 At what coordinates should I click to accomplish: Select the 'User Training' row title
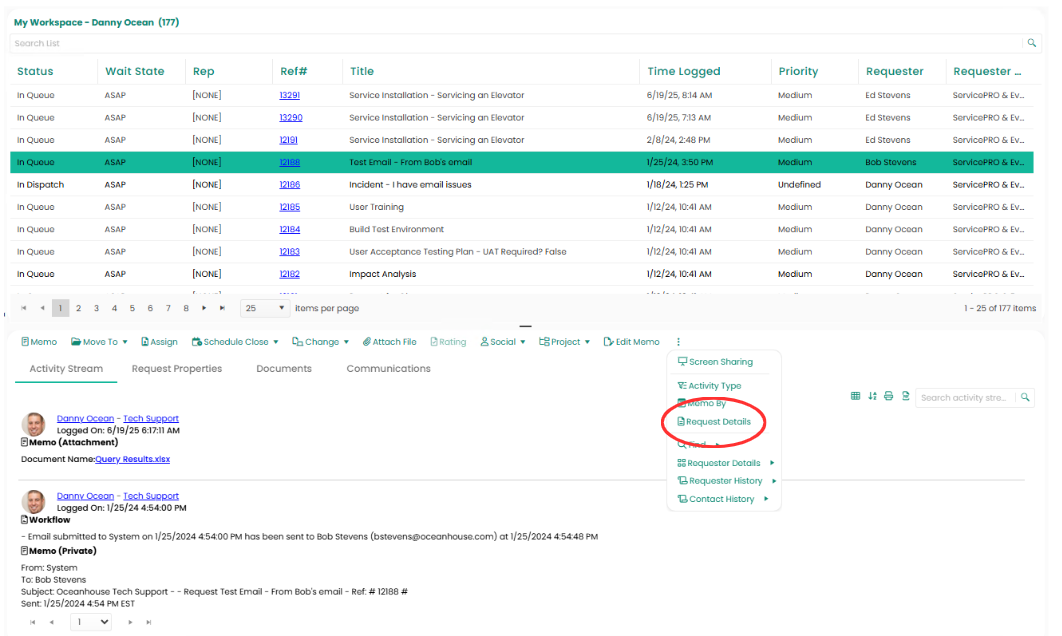[x=376, y=207]
